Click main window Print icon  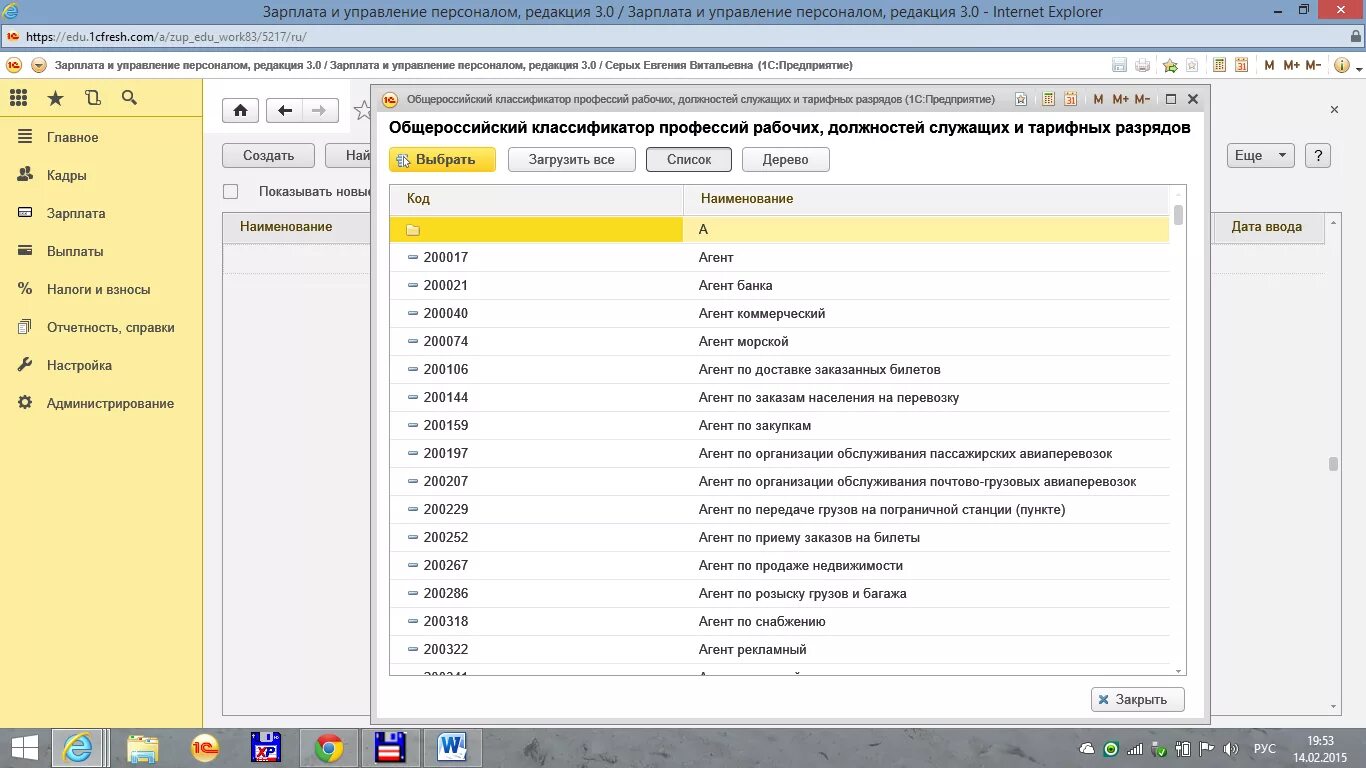click(x=1143, y=65)
